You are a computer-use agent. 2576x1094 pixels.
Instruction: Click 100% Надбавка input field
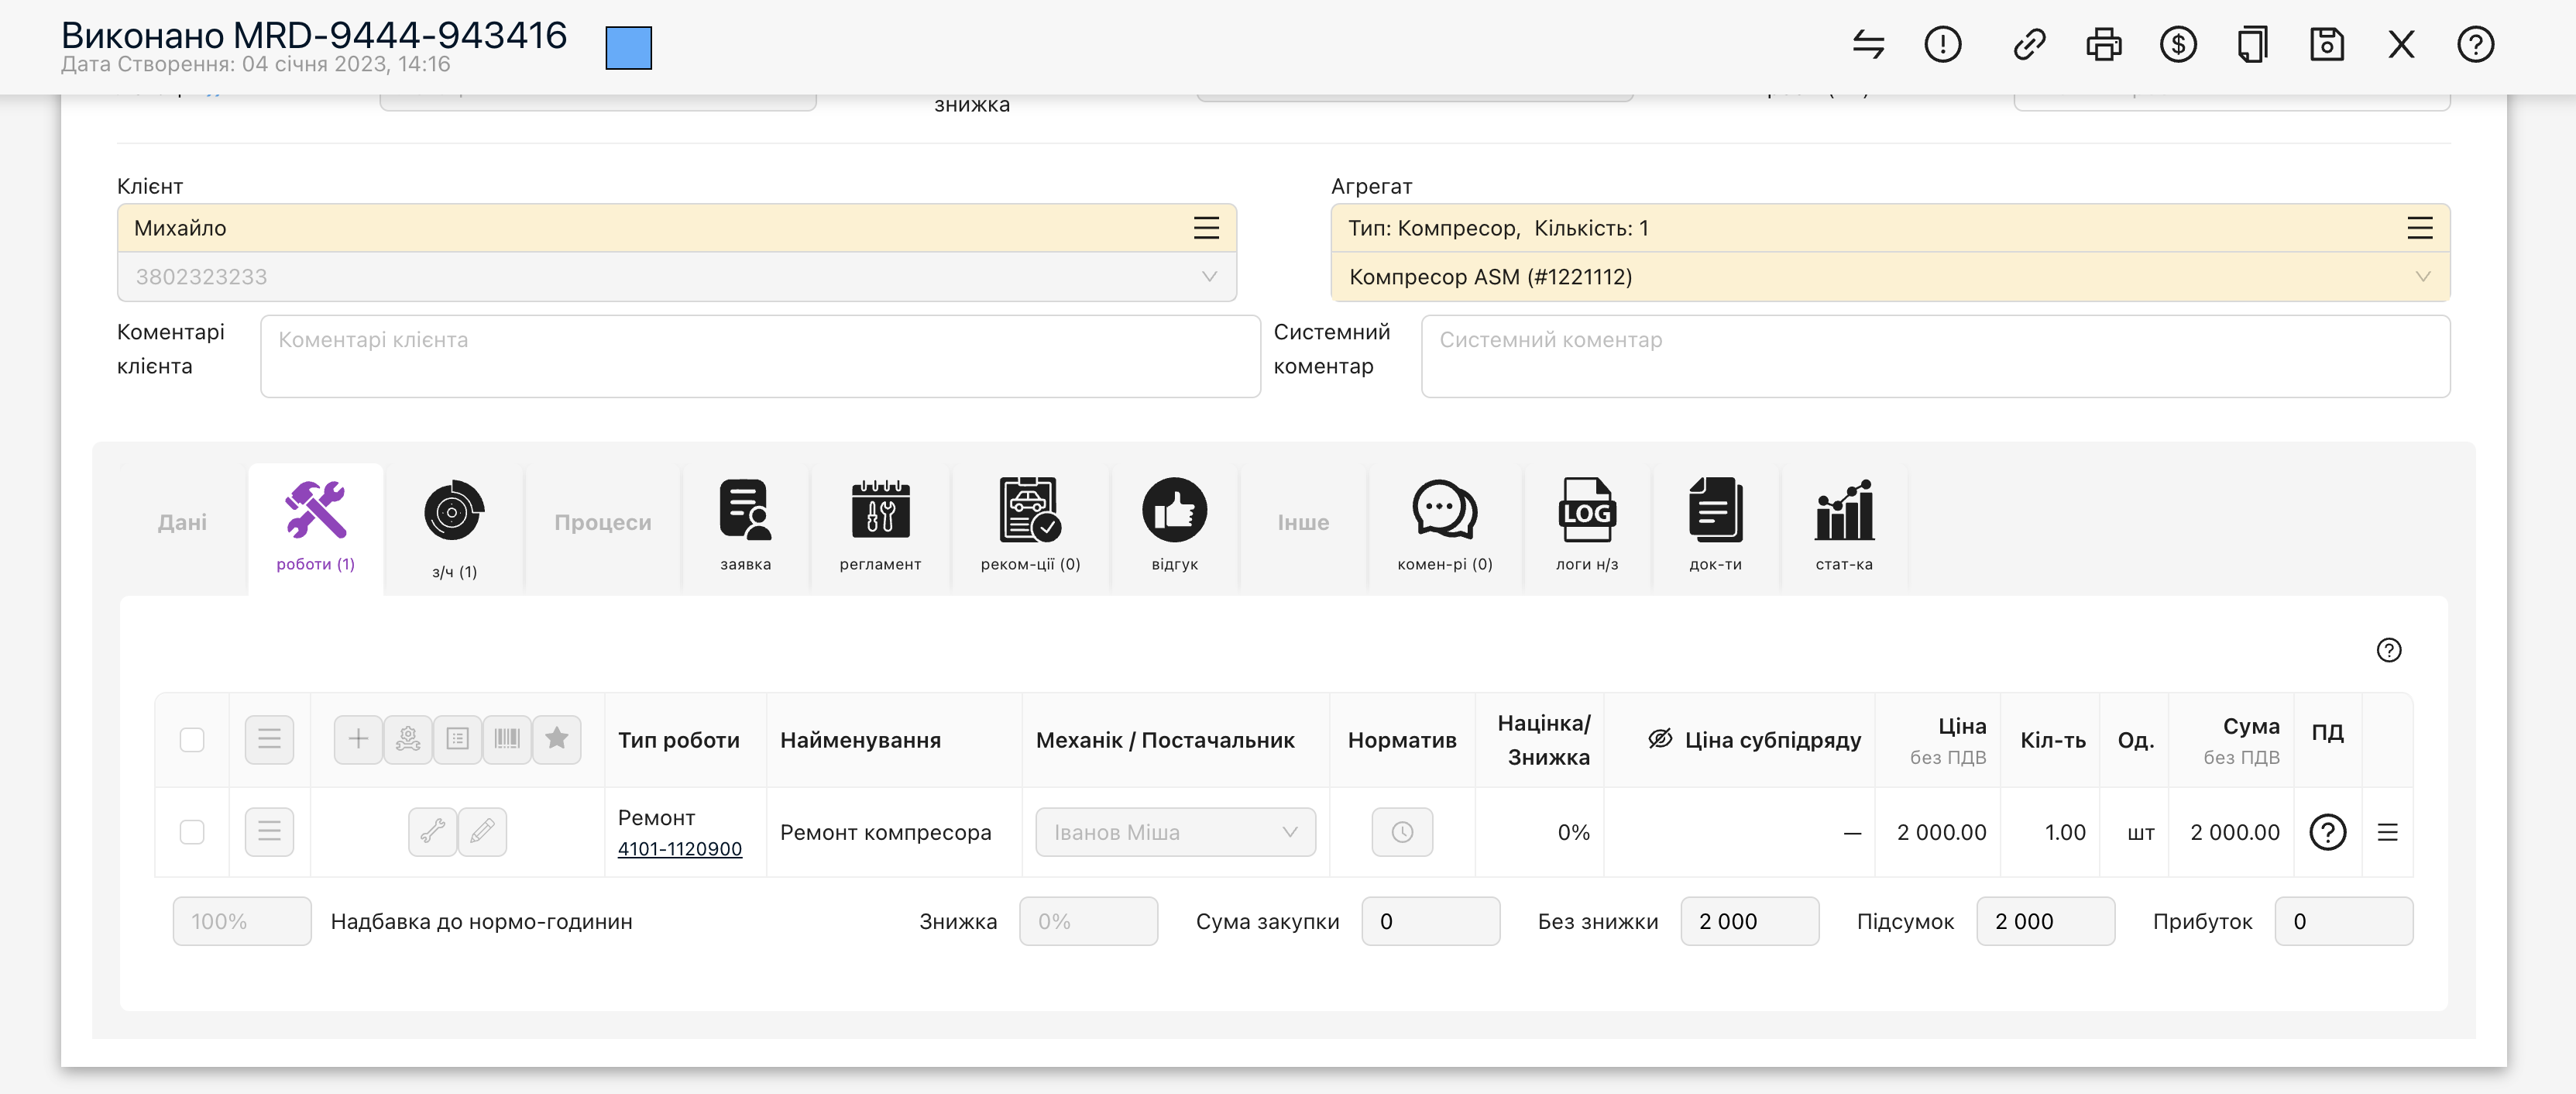(x=242, y=921)
